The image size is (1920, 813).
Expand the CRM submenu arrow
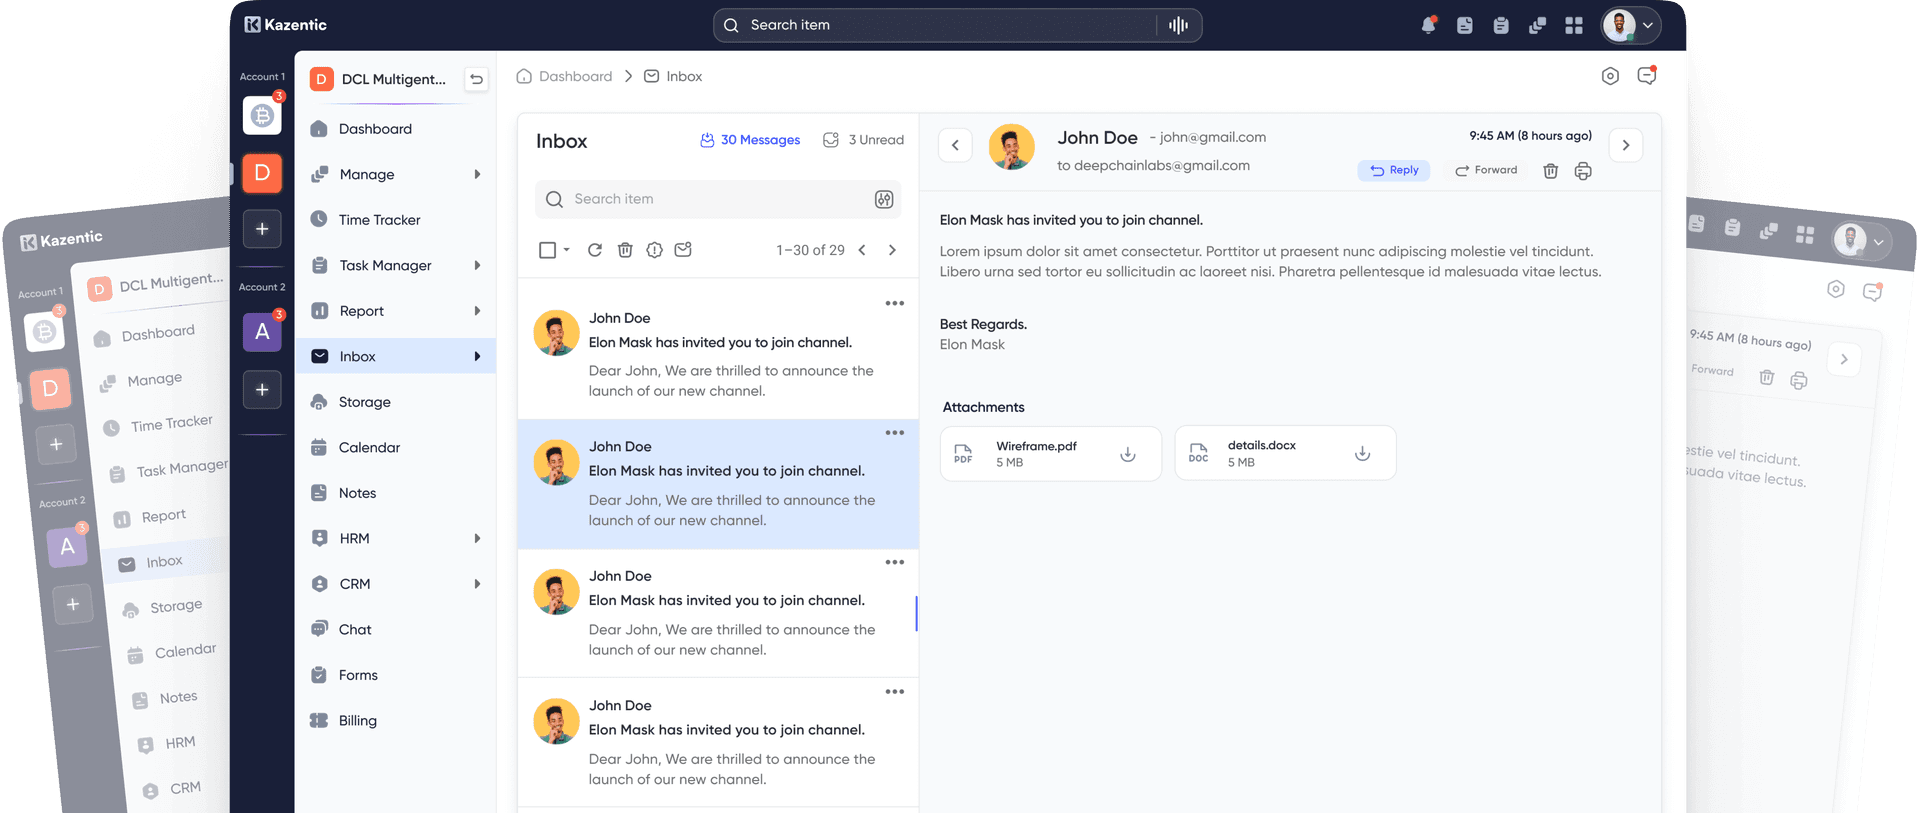coord(477,584)
